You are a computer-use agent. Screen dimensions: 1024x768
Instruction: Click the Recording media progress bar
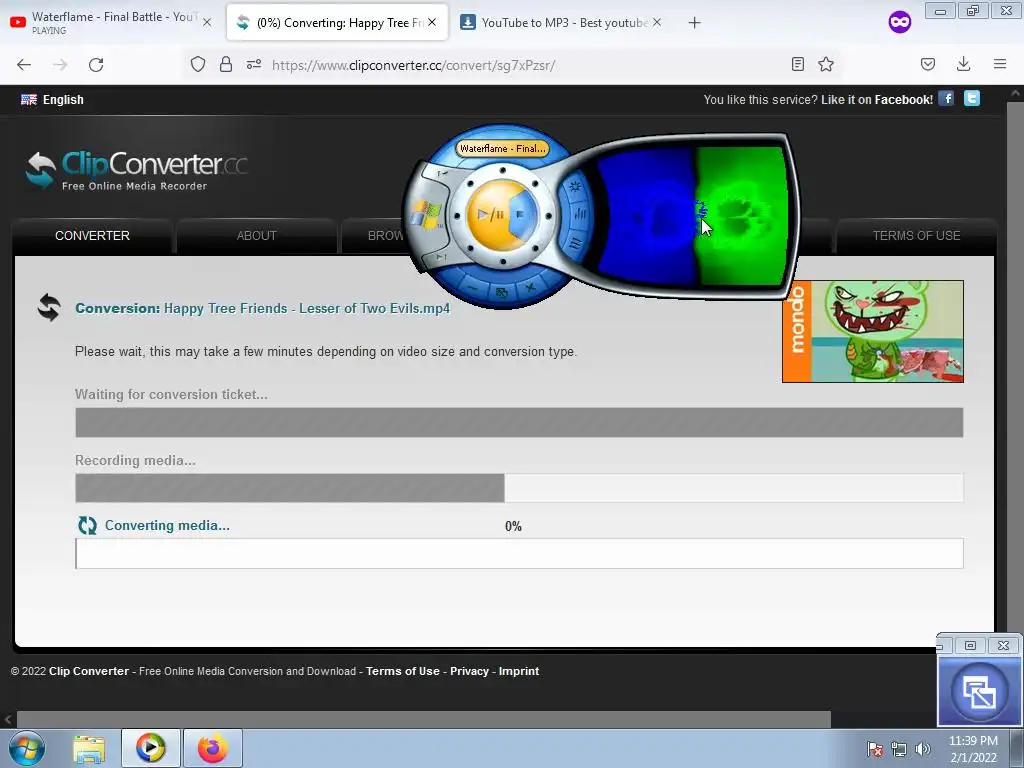(x=519, y=488)
